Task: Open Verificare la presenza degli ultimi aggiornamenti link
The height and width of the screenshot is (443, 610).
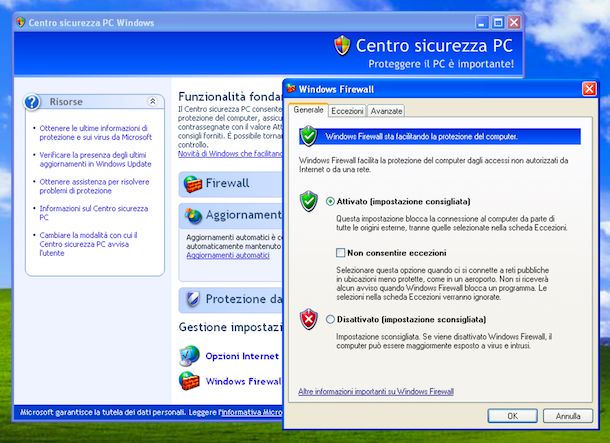Action: (95, 159)
